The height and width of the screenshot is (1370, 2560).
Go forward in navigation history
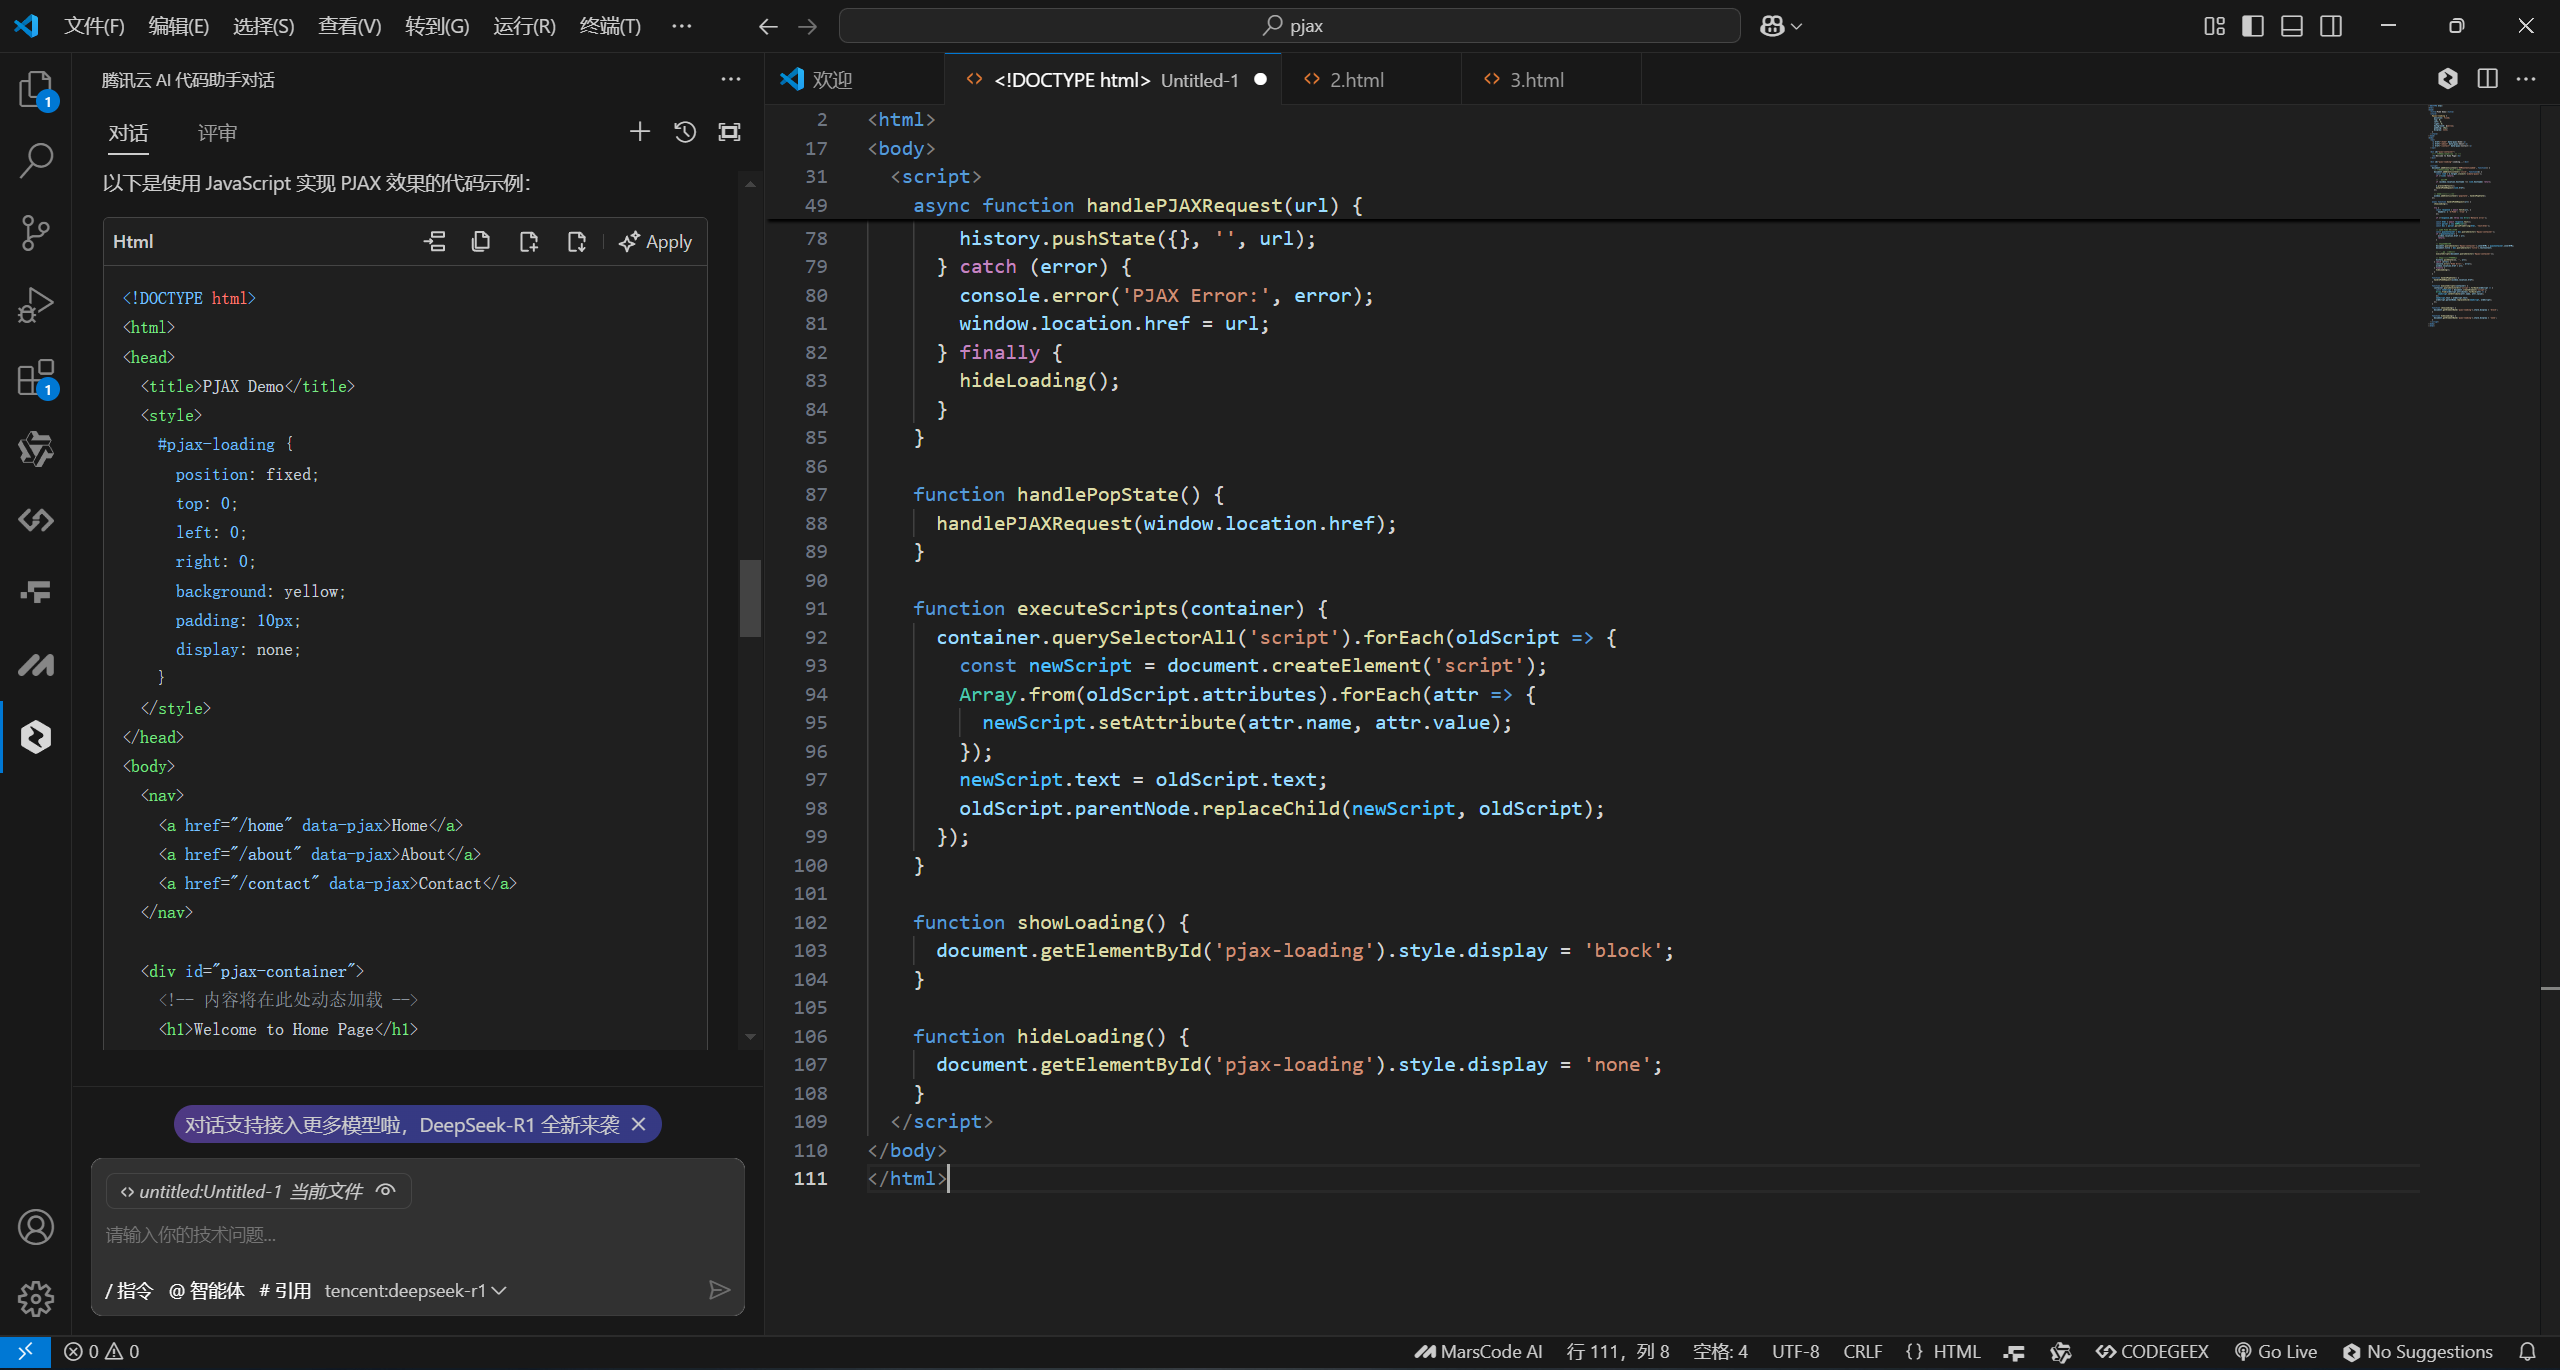coord(807,26)
